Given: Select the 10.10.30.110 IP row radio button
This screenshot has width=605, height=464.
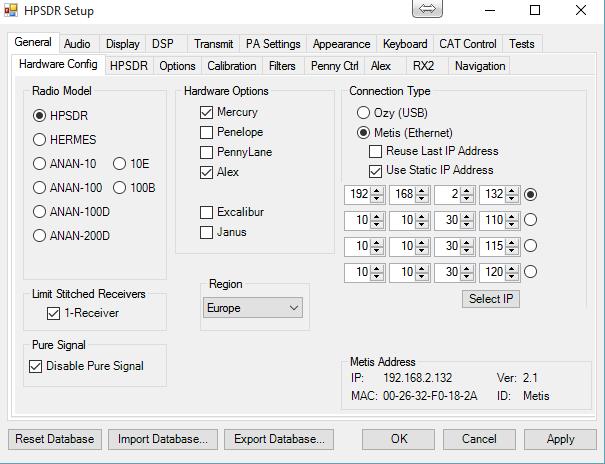Looking at the screenshot, I should (531, 220).
